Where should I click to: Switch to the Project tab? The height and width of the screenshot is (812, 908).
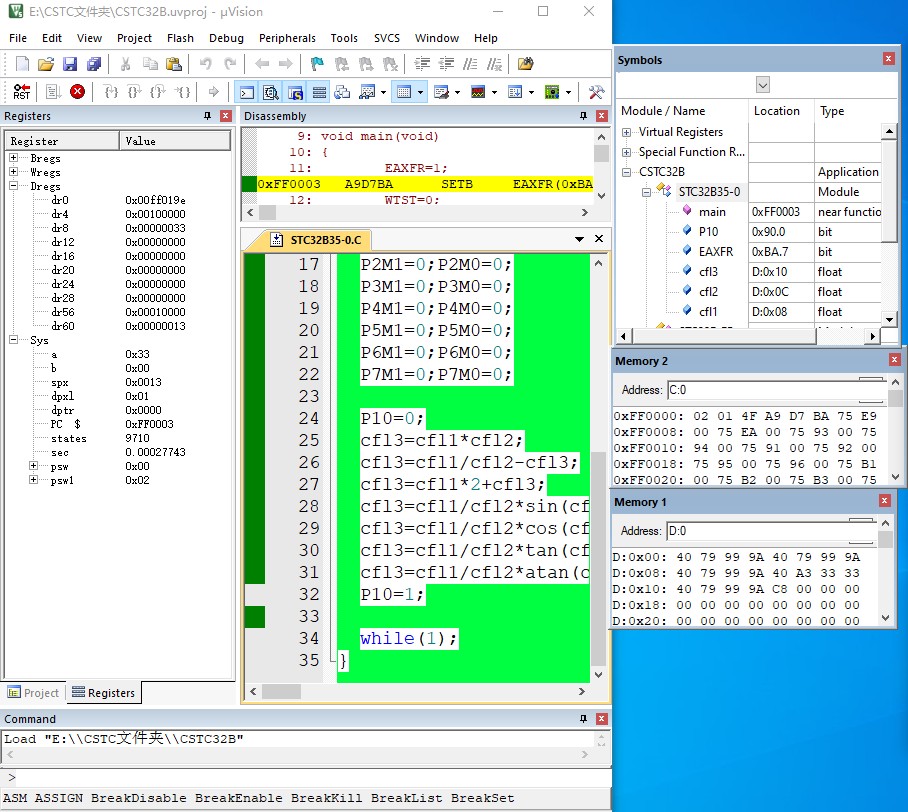34,693
